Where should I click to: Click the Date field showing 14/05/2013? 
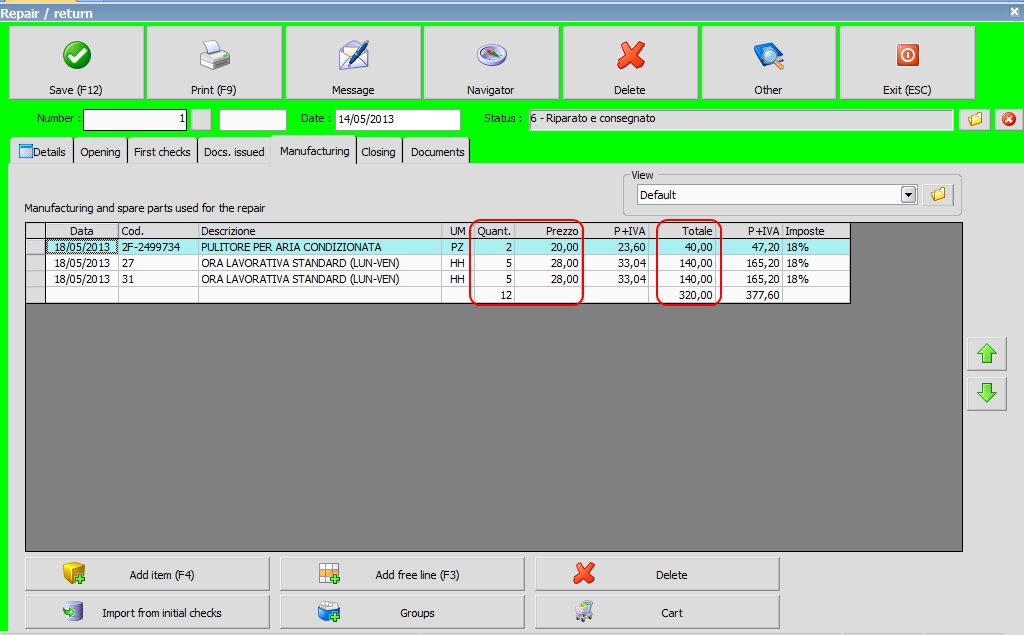(398, 120)
